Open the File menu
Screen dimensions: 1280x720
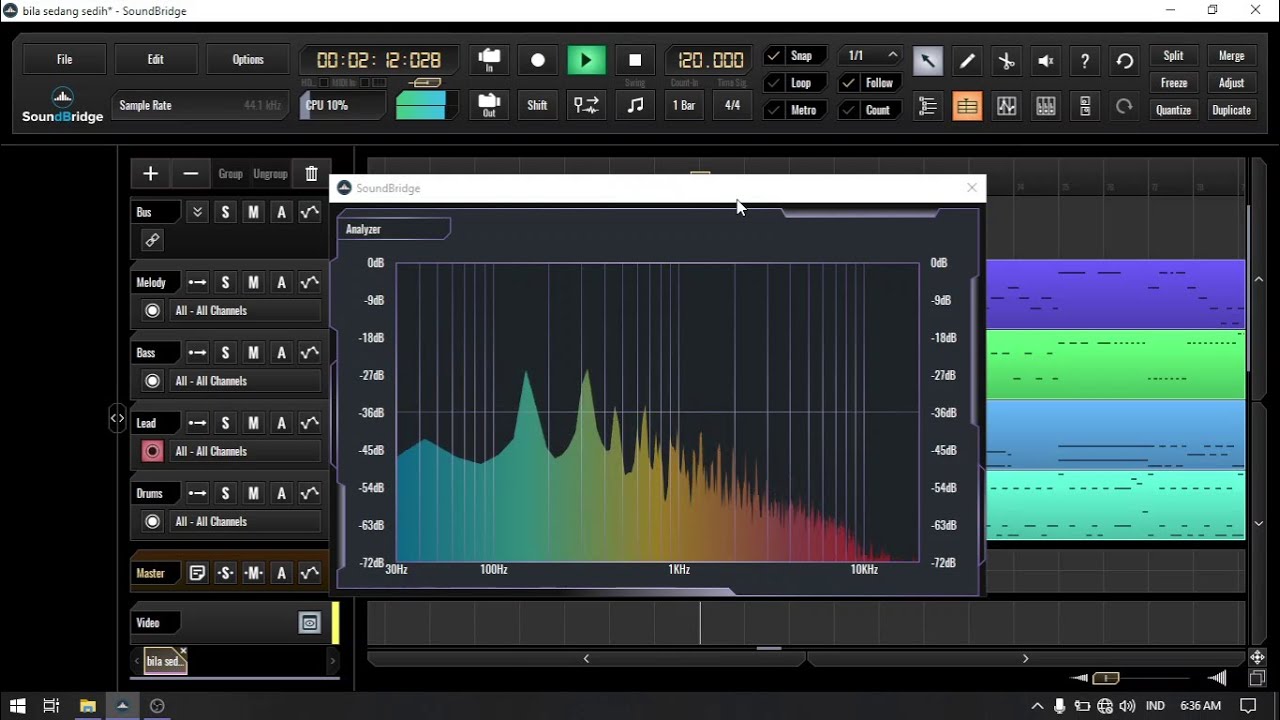click(64, 60)
